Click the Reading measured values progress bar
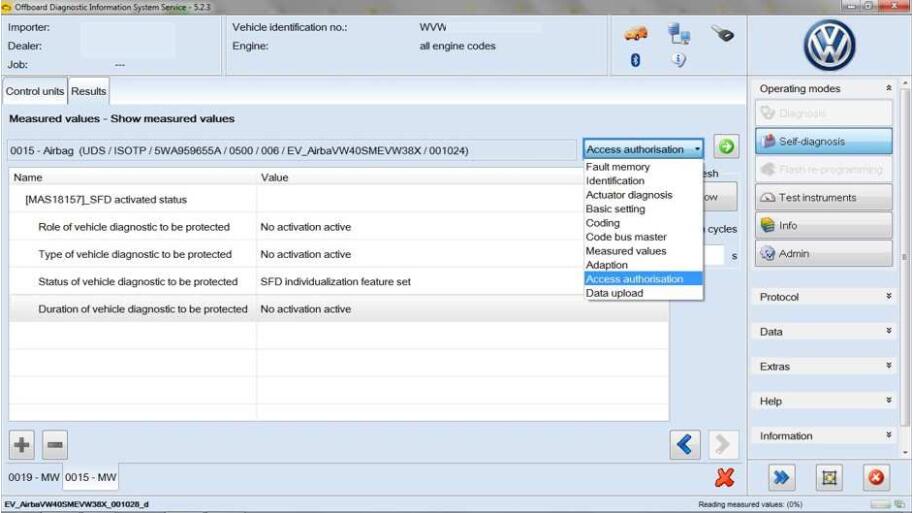913x513 pixels. (x=880, y=504)
